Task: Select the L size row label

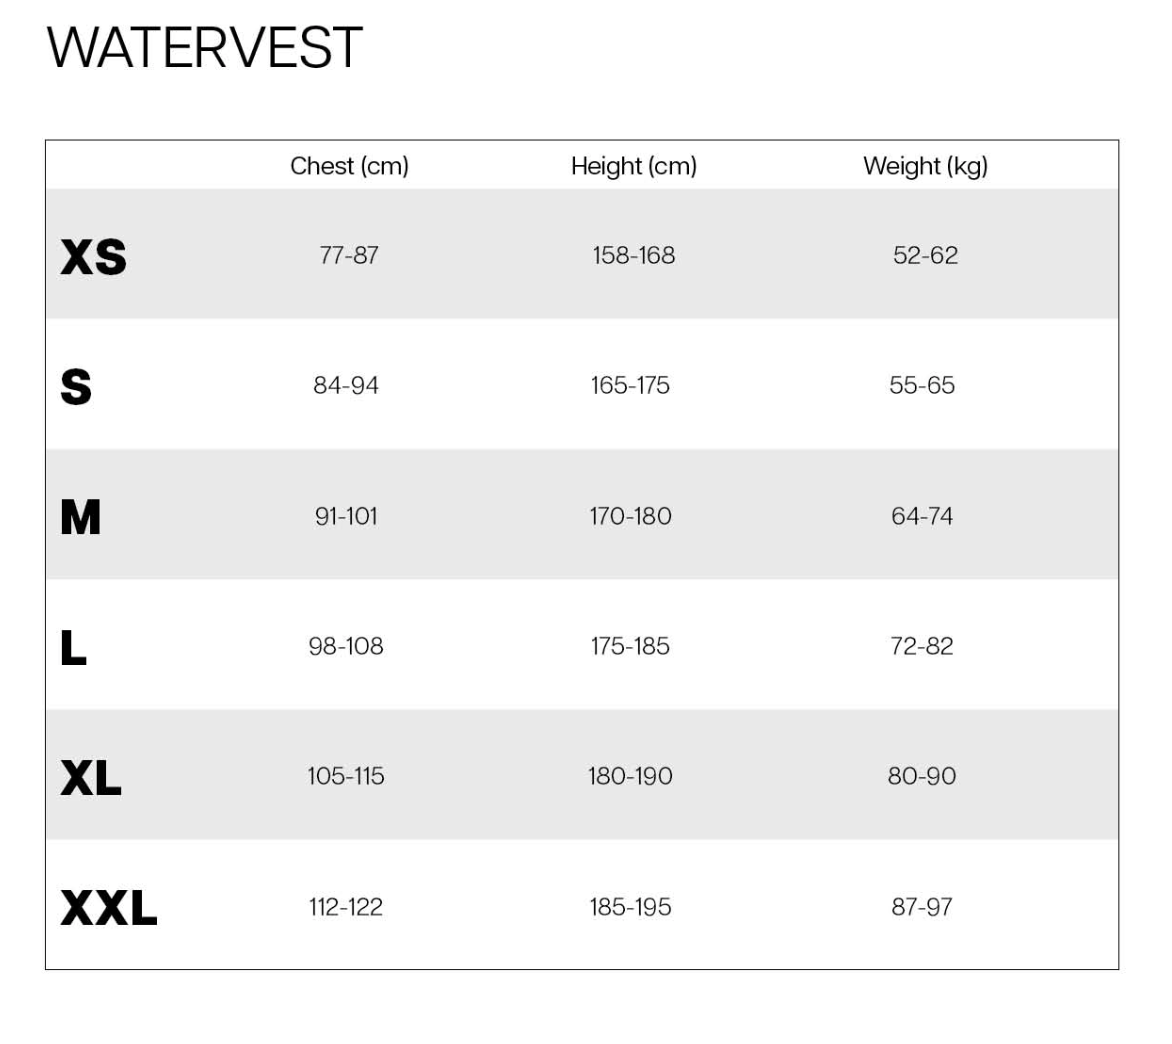Action: coord(74,647)
